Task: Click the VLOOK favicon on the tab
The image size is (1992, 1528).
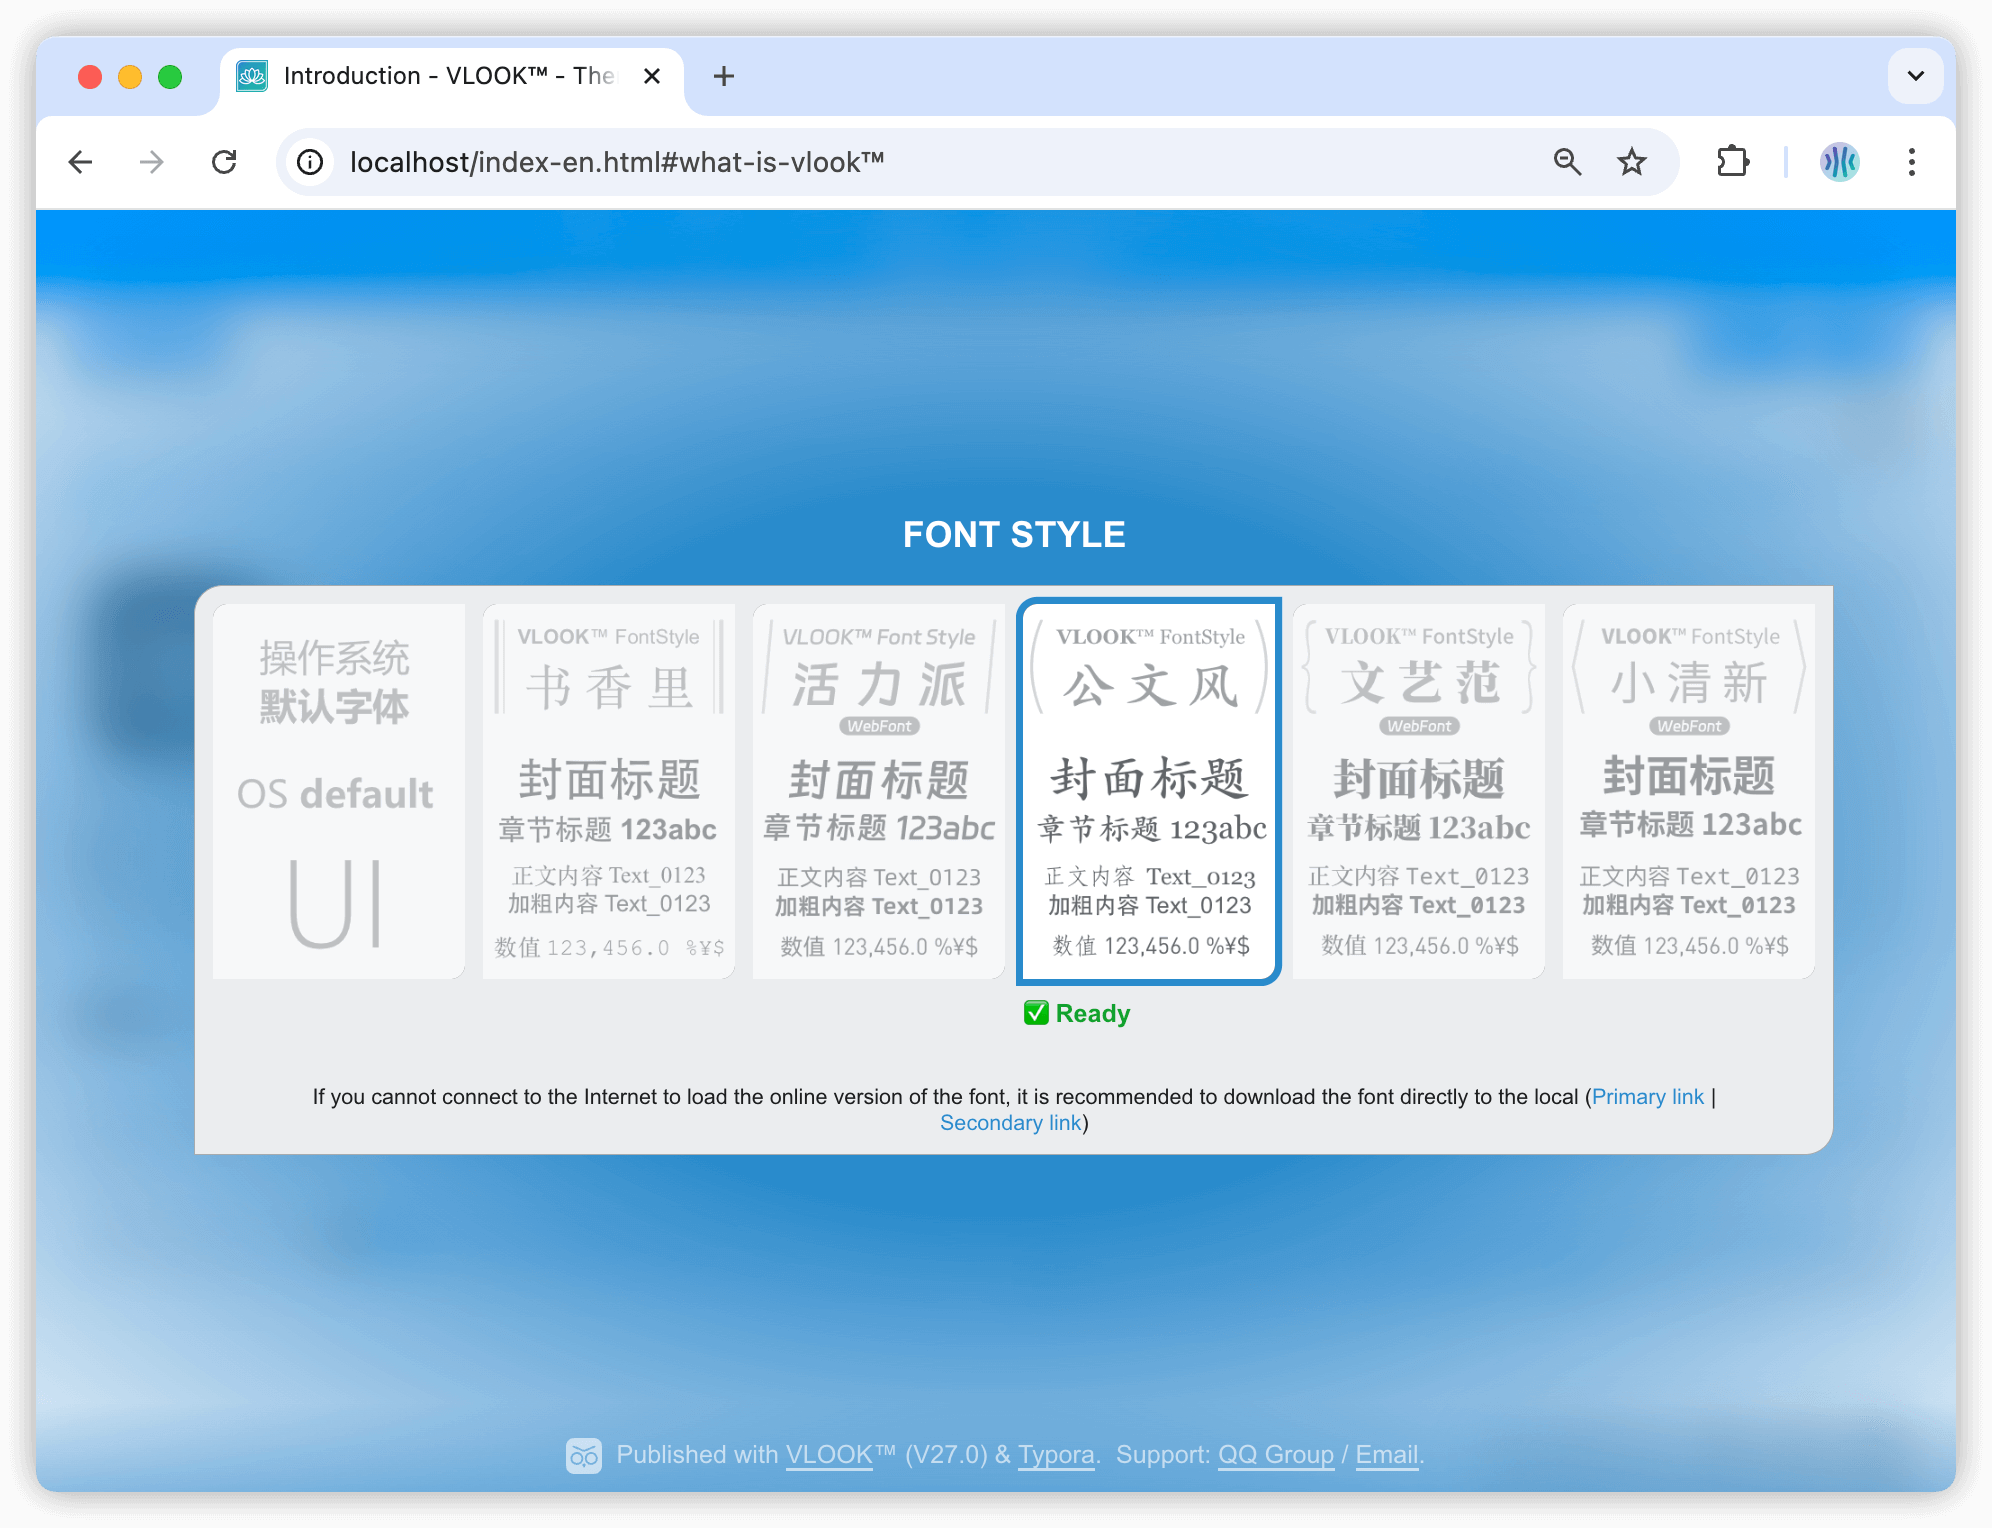Action: point(252,76)
